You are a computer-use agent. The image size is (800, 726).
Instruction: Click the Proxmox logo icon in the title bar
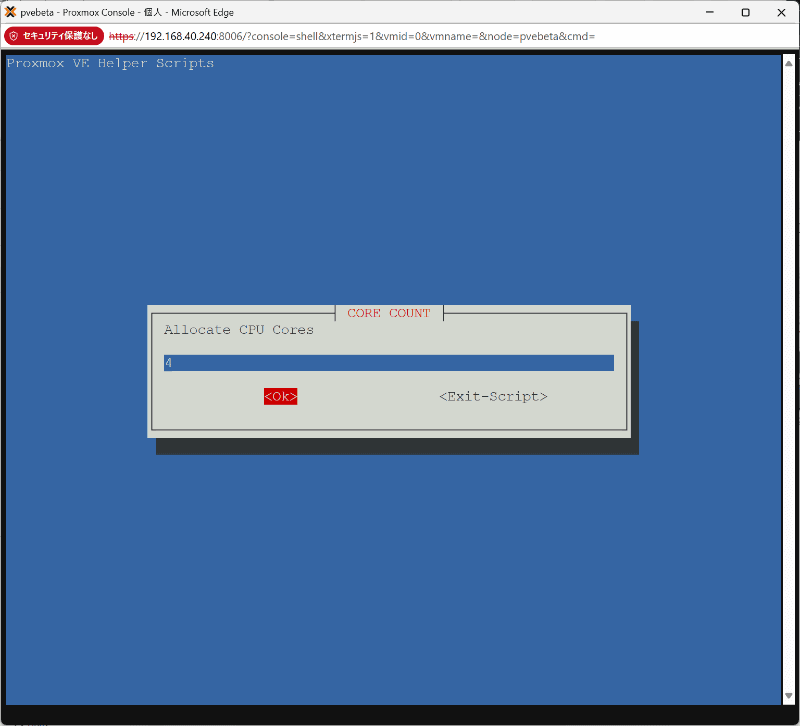[10, 12]
